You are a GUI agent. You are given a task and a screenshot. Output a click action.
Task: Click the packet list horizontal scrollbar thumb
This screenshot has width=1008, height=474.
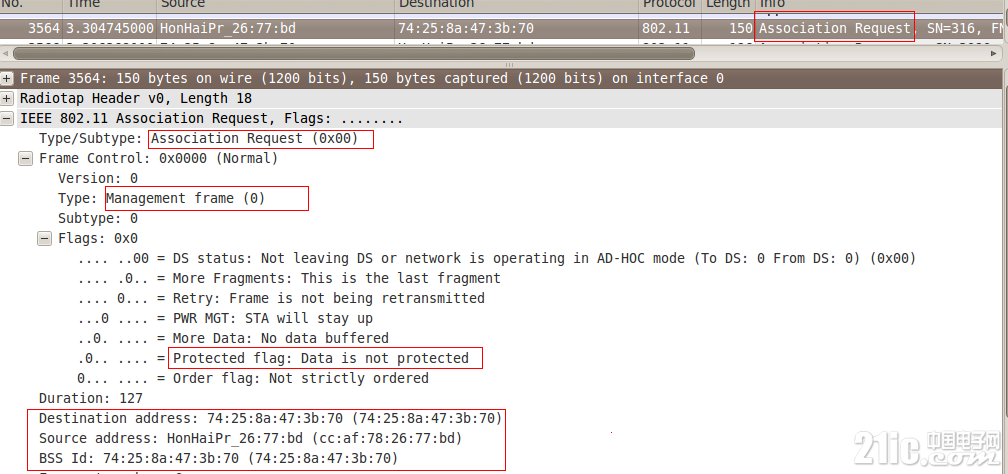(x=354, y=53)
